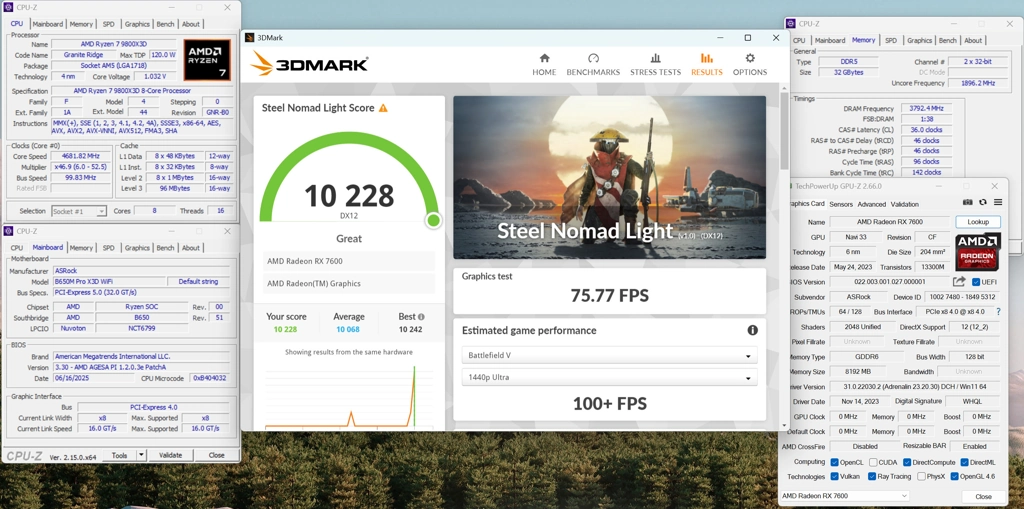Click the Tools button in CPU-Z
Screen dimensions: 1024x509
tap(120, 455)
